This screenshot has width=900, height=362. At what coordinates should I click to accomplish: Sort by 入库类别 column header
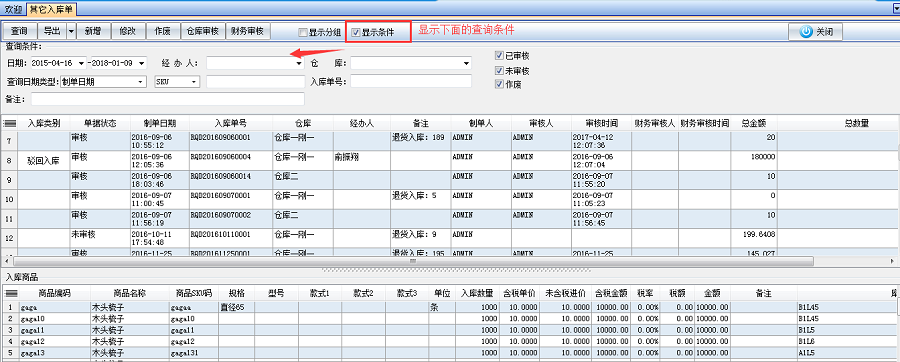(x=44, y=123)
